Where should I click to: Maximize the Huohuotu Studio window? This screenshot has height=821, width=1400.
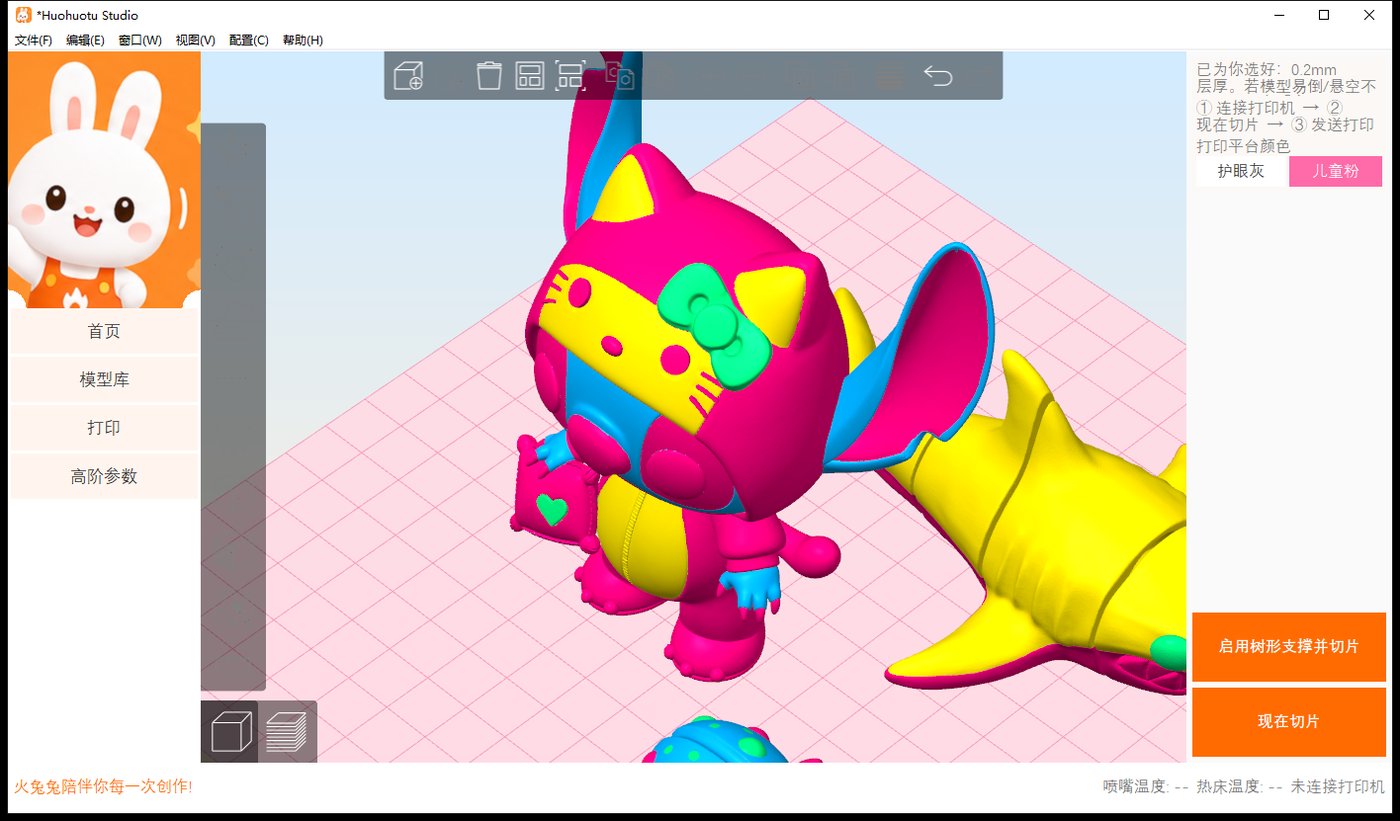(1324, 15)
